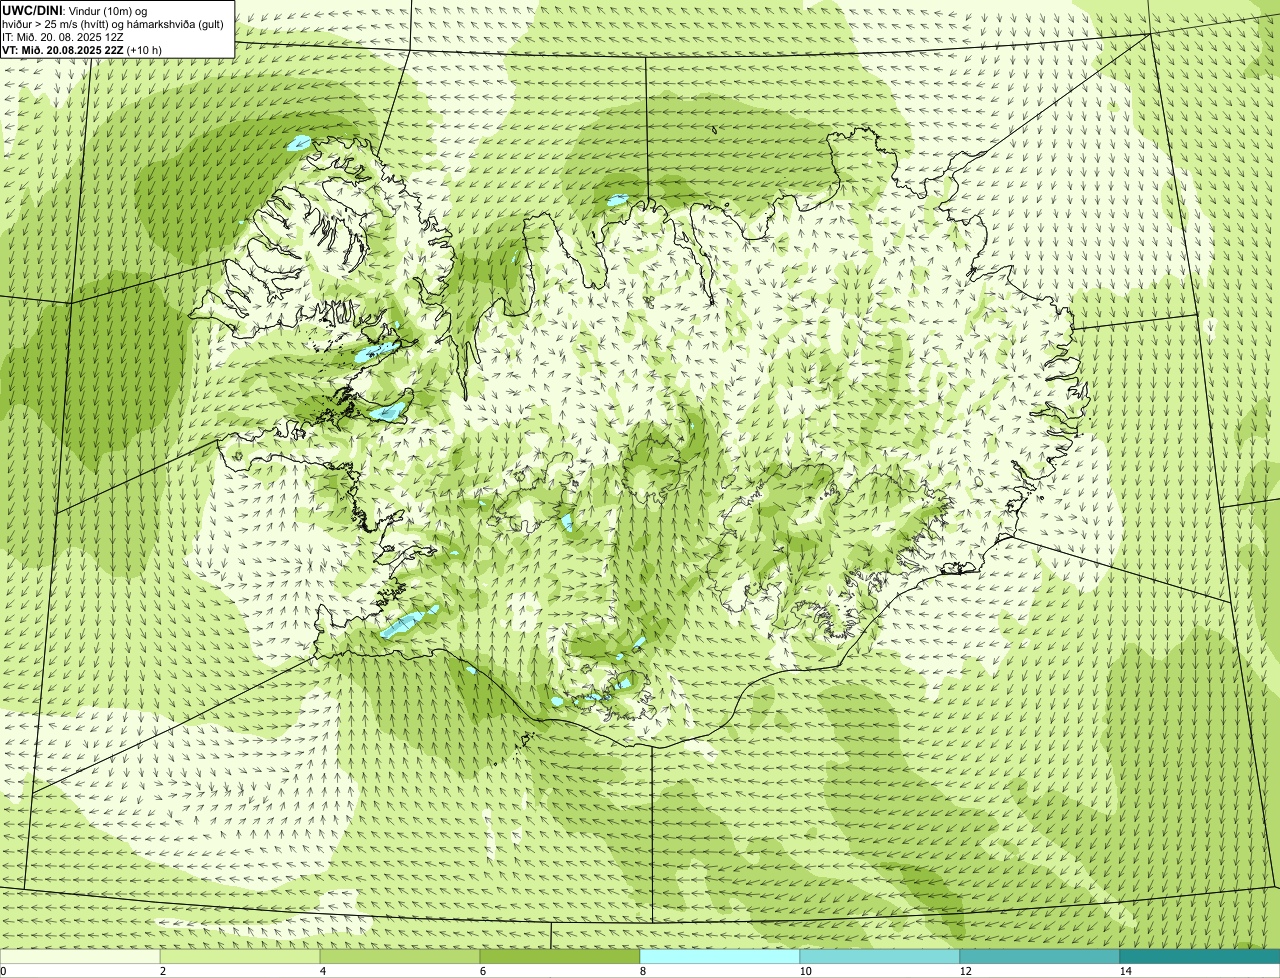Click the '14' tick label on the color scale
The height and width of the screenshot is (978, 1280).
(x=1126, y=971)
